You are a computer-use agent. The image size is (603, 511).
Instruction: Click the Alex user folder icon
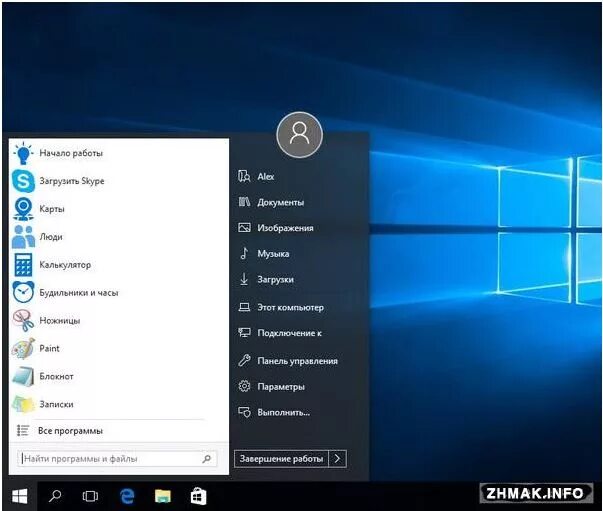click(x=244, y=176)
